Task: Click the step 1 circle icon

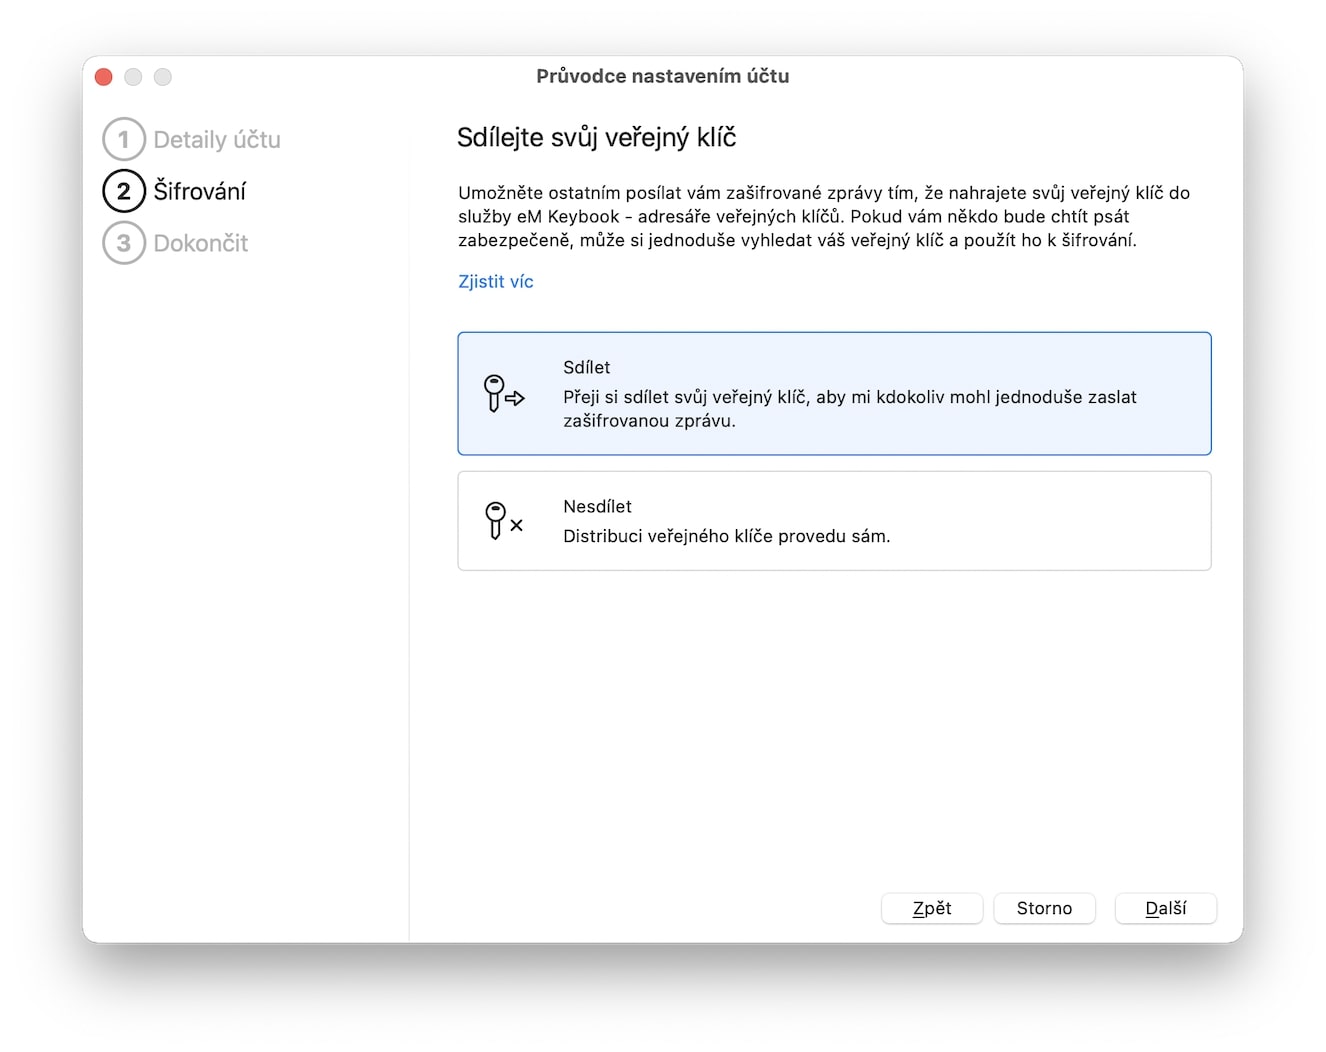Action: [x=124, y=140]
